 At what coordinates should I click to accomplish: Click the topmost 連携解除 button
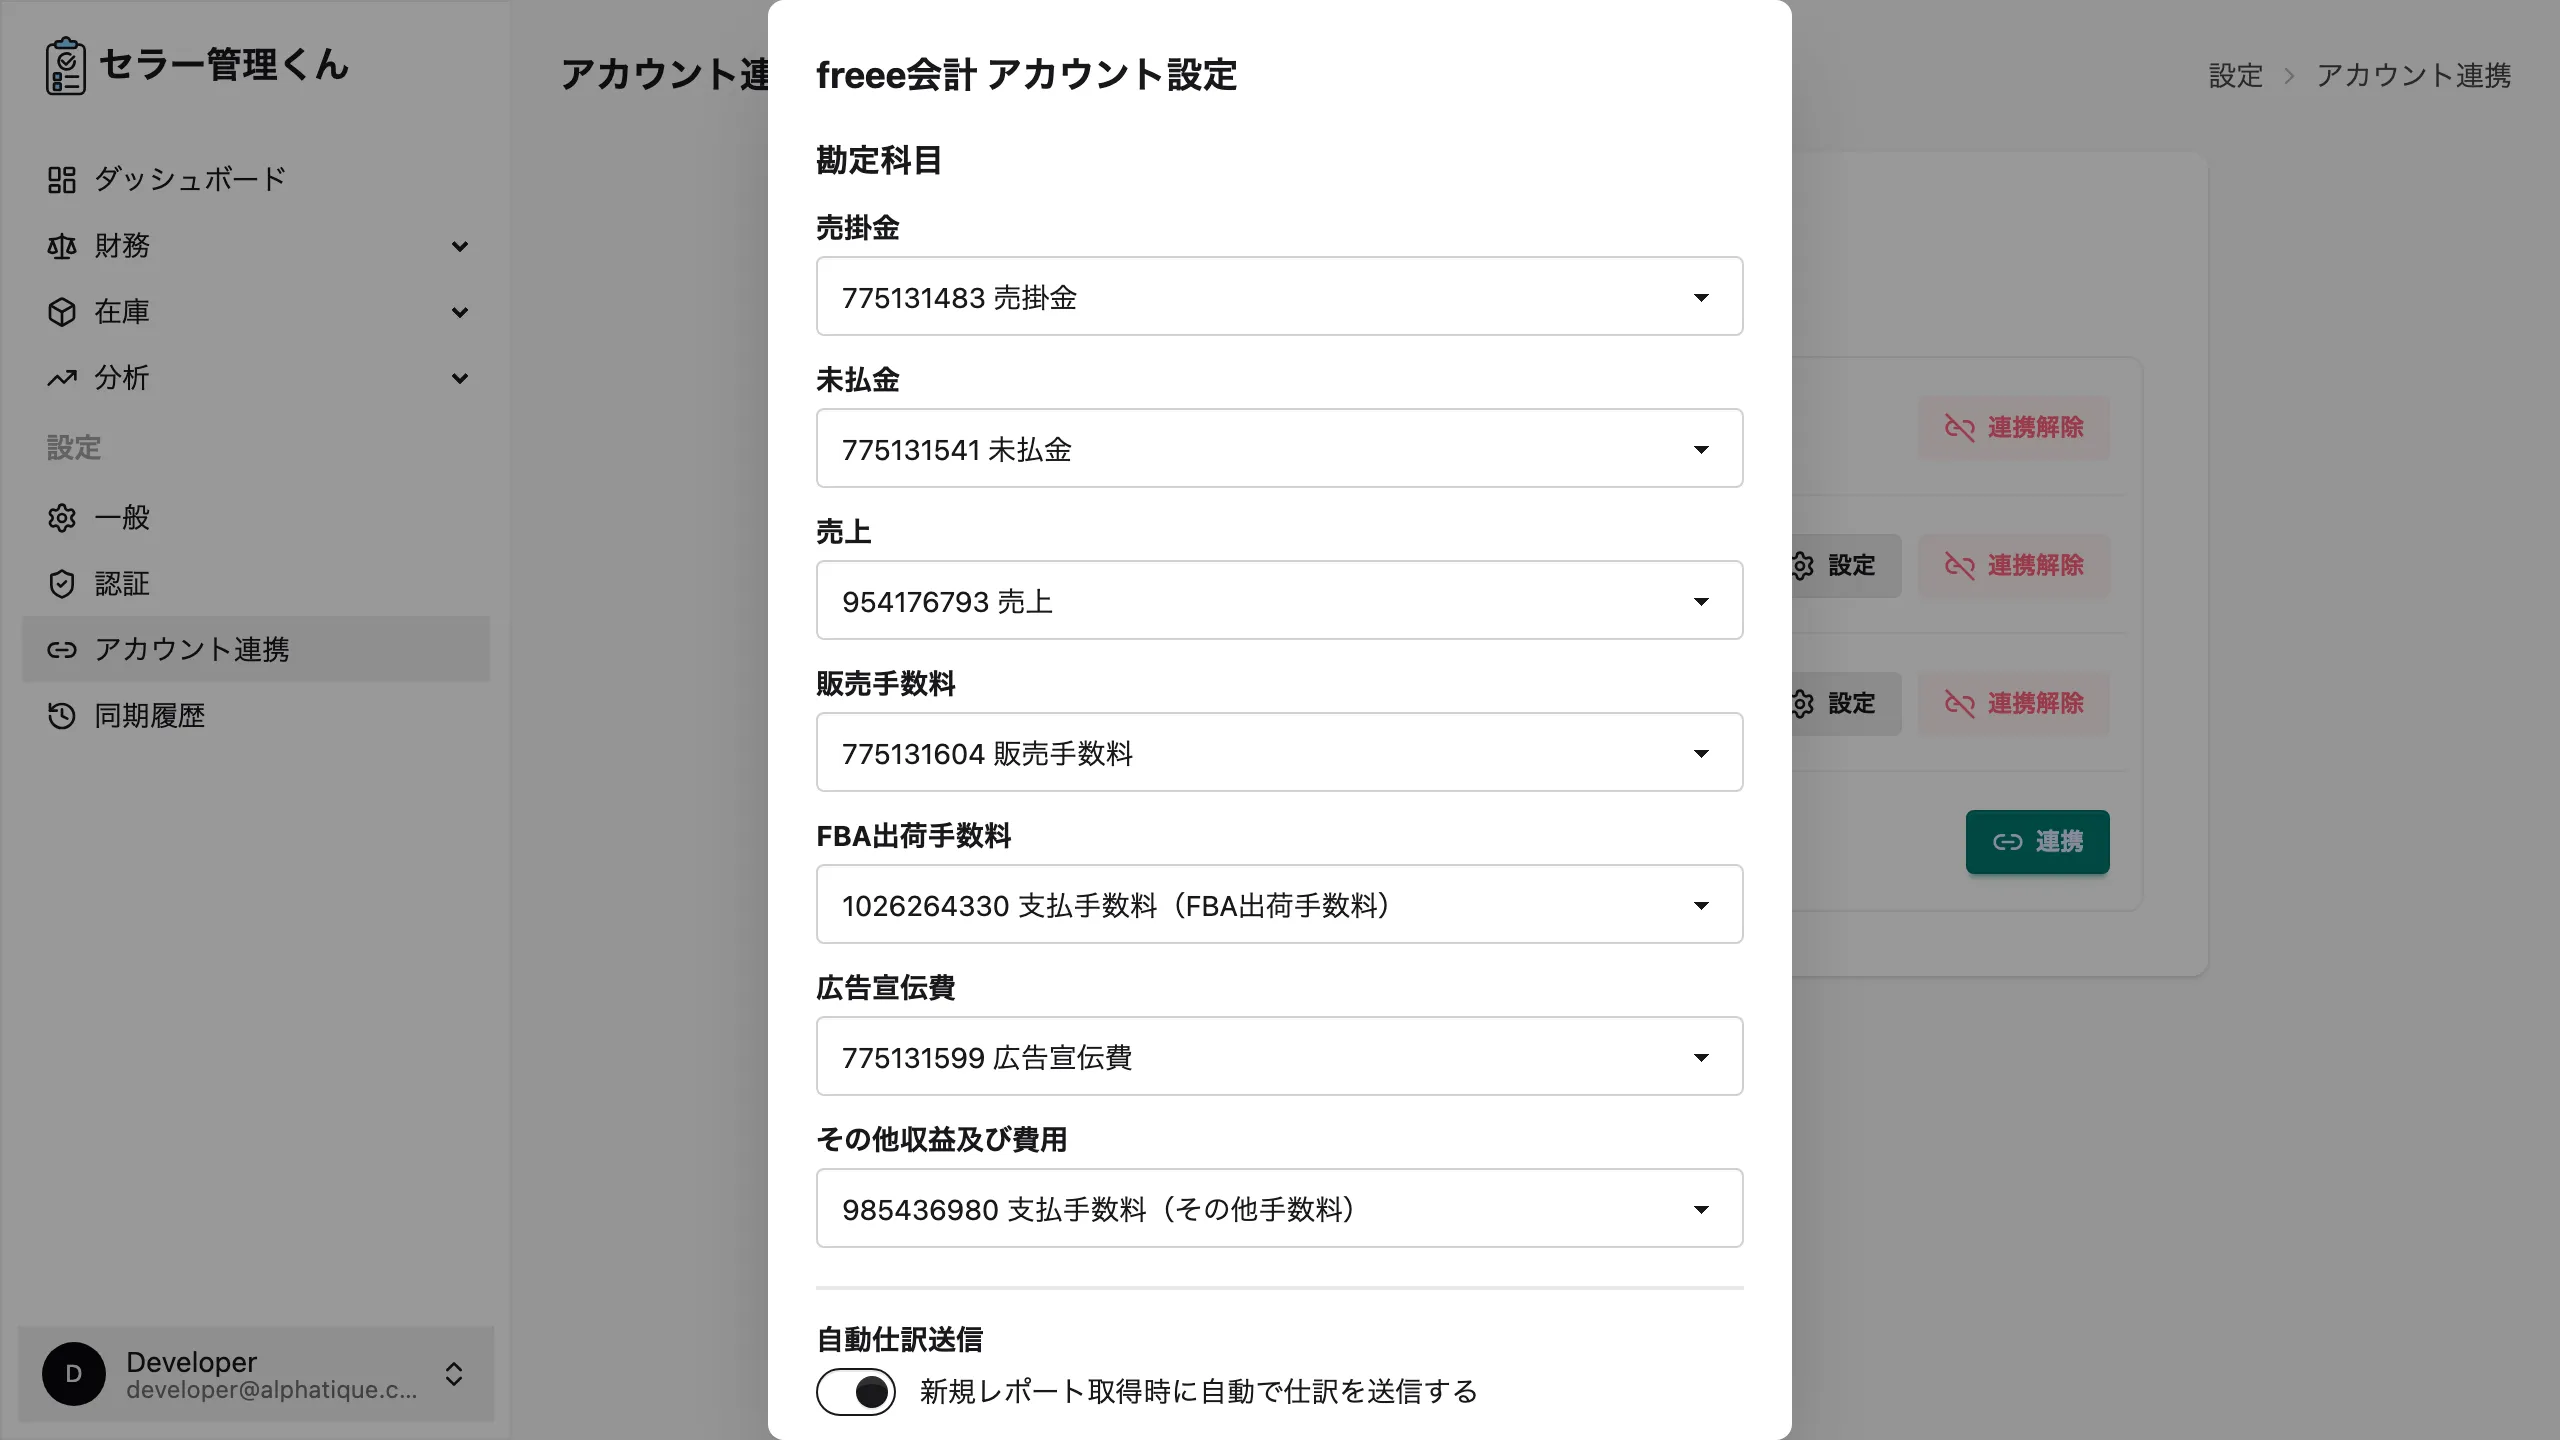pyautogui.click(x=2014, y=428)
